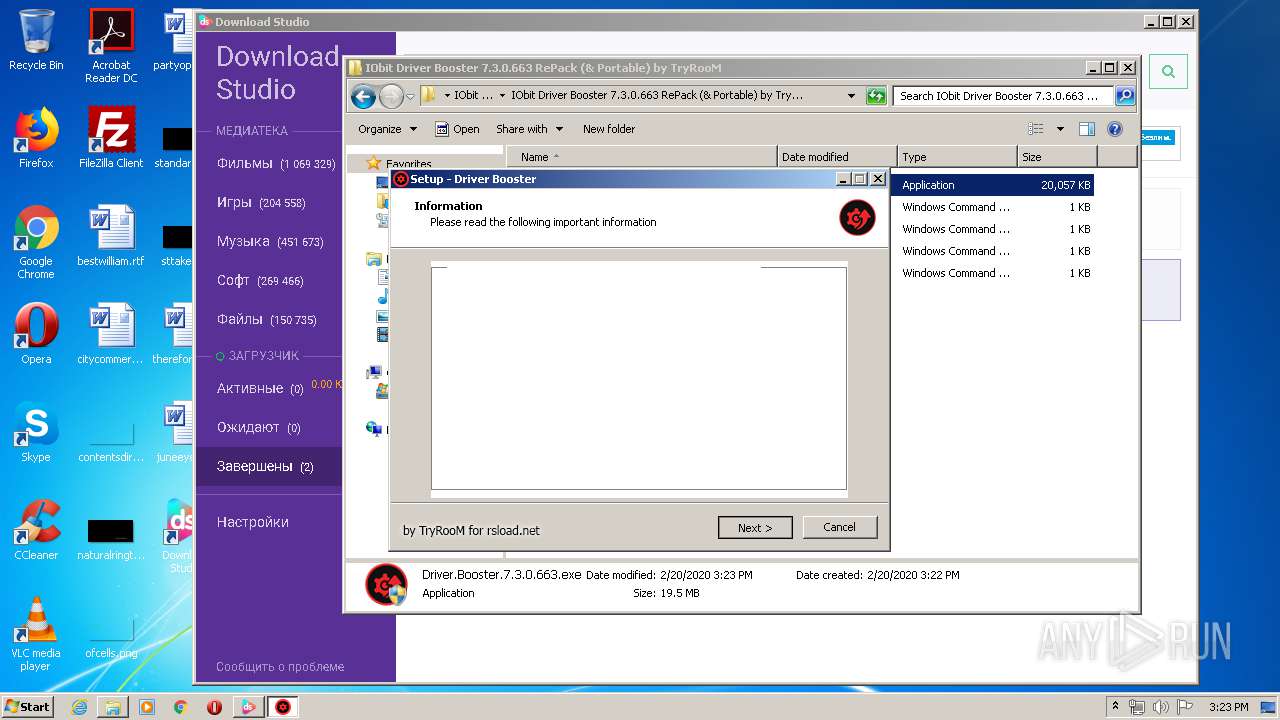Click the taskbar clock 3:23 PM
1280x720 pixels.
(x=1228, y=707)
